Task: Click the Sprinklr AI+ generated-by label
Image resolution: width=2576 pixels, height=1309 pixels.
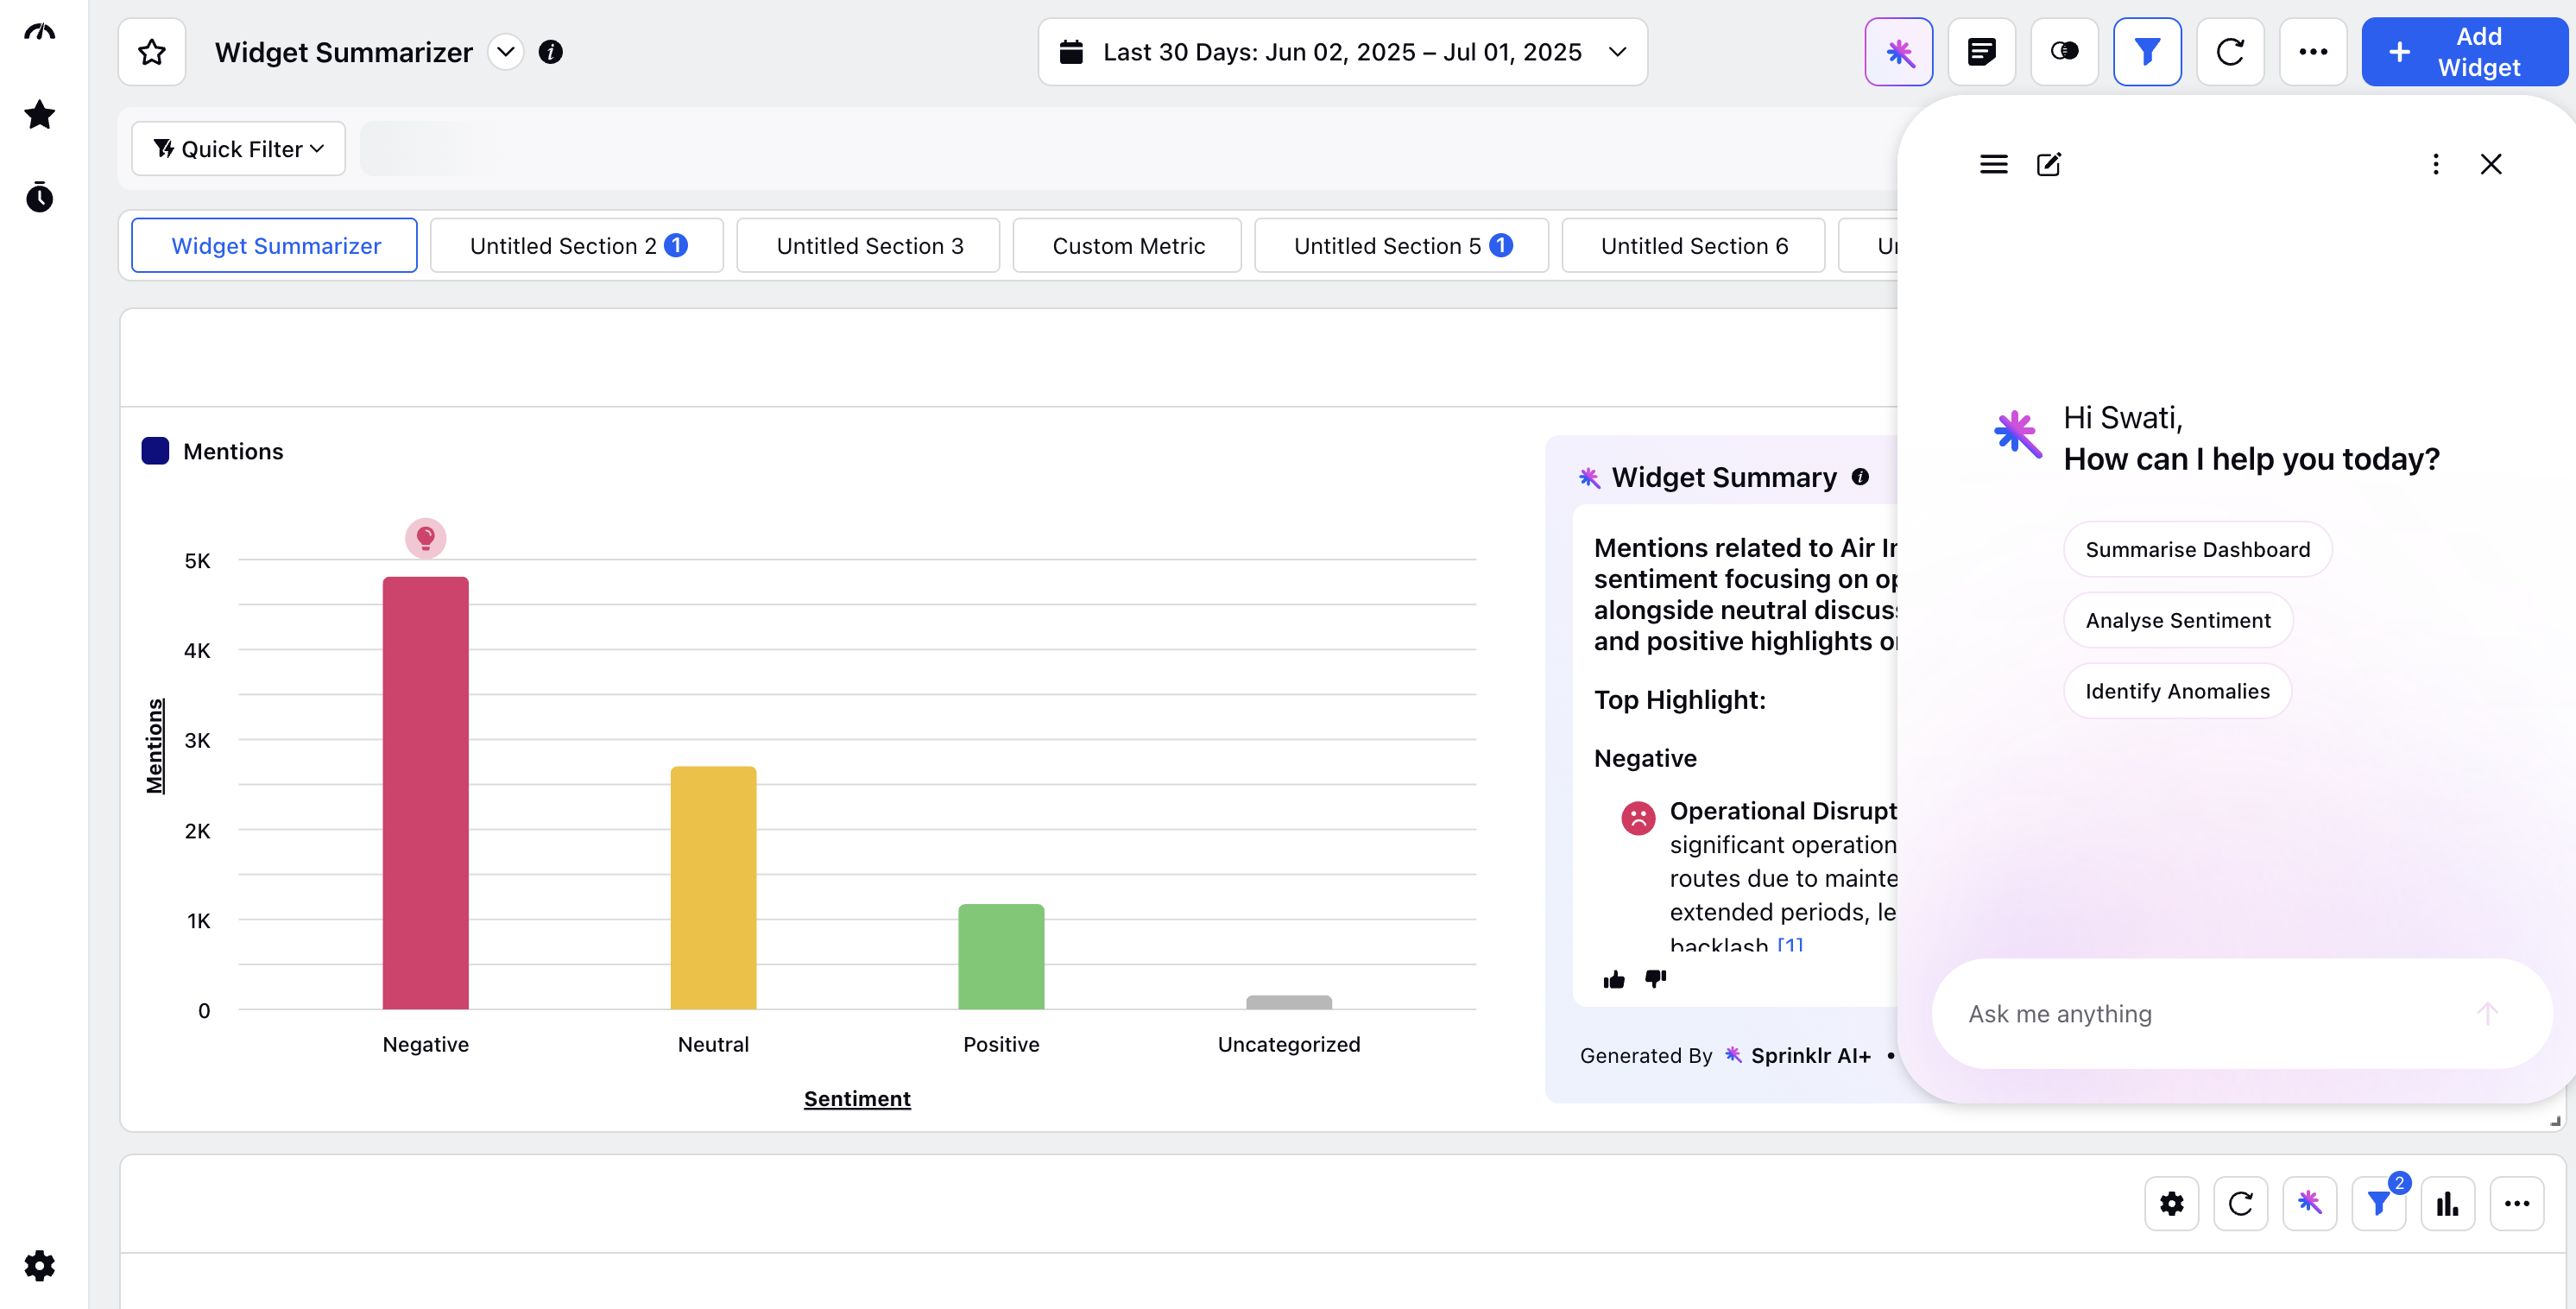Action: pyautogui.click(x=1799, y=1056)
